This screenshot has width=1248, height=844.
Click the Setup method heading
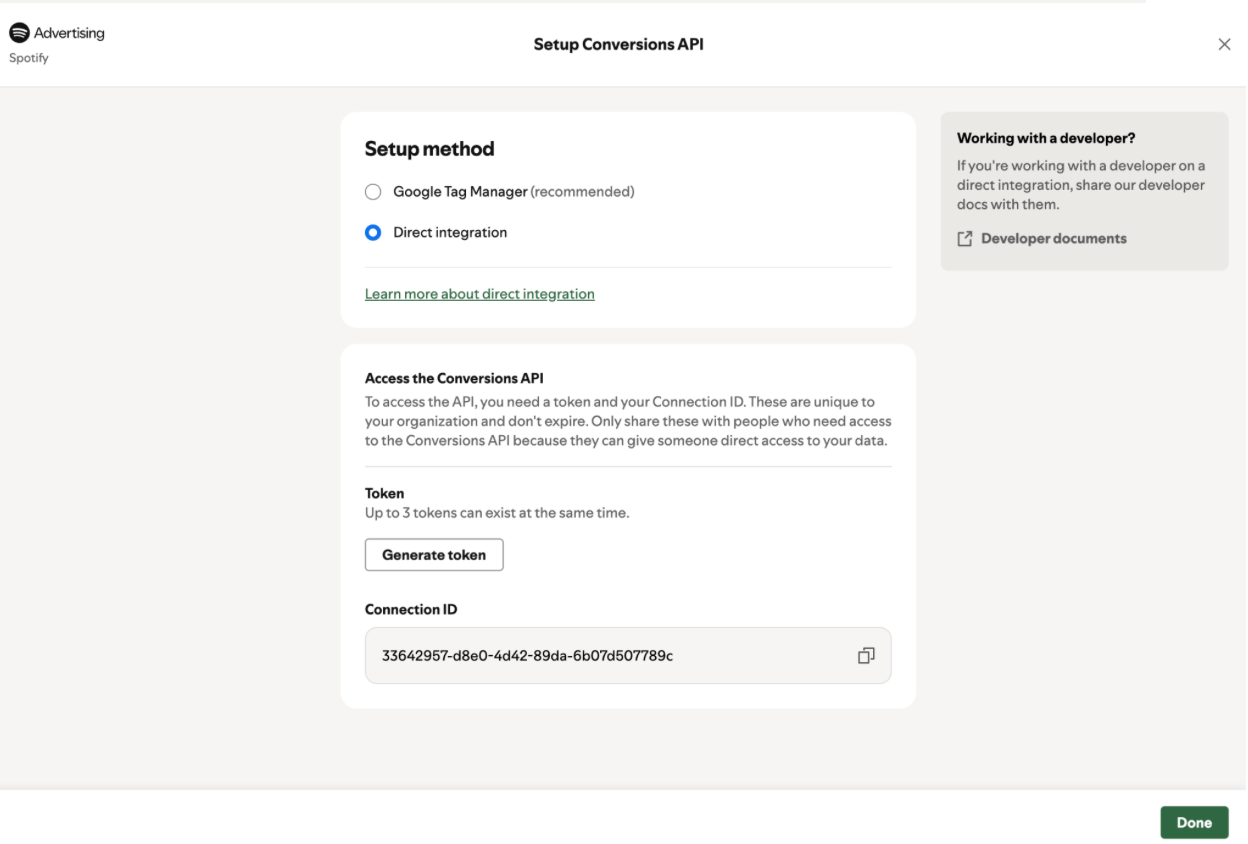[x=429, y=149]
